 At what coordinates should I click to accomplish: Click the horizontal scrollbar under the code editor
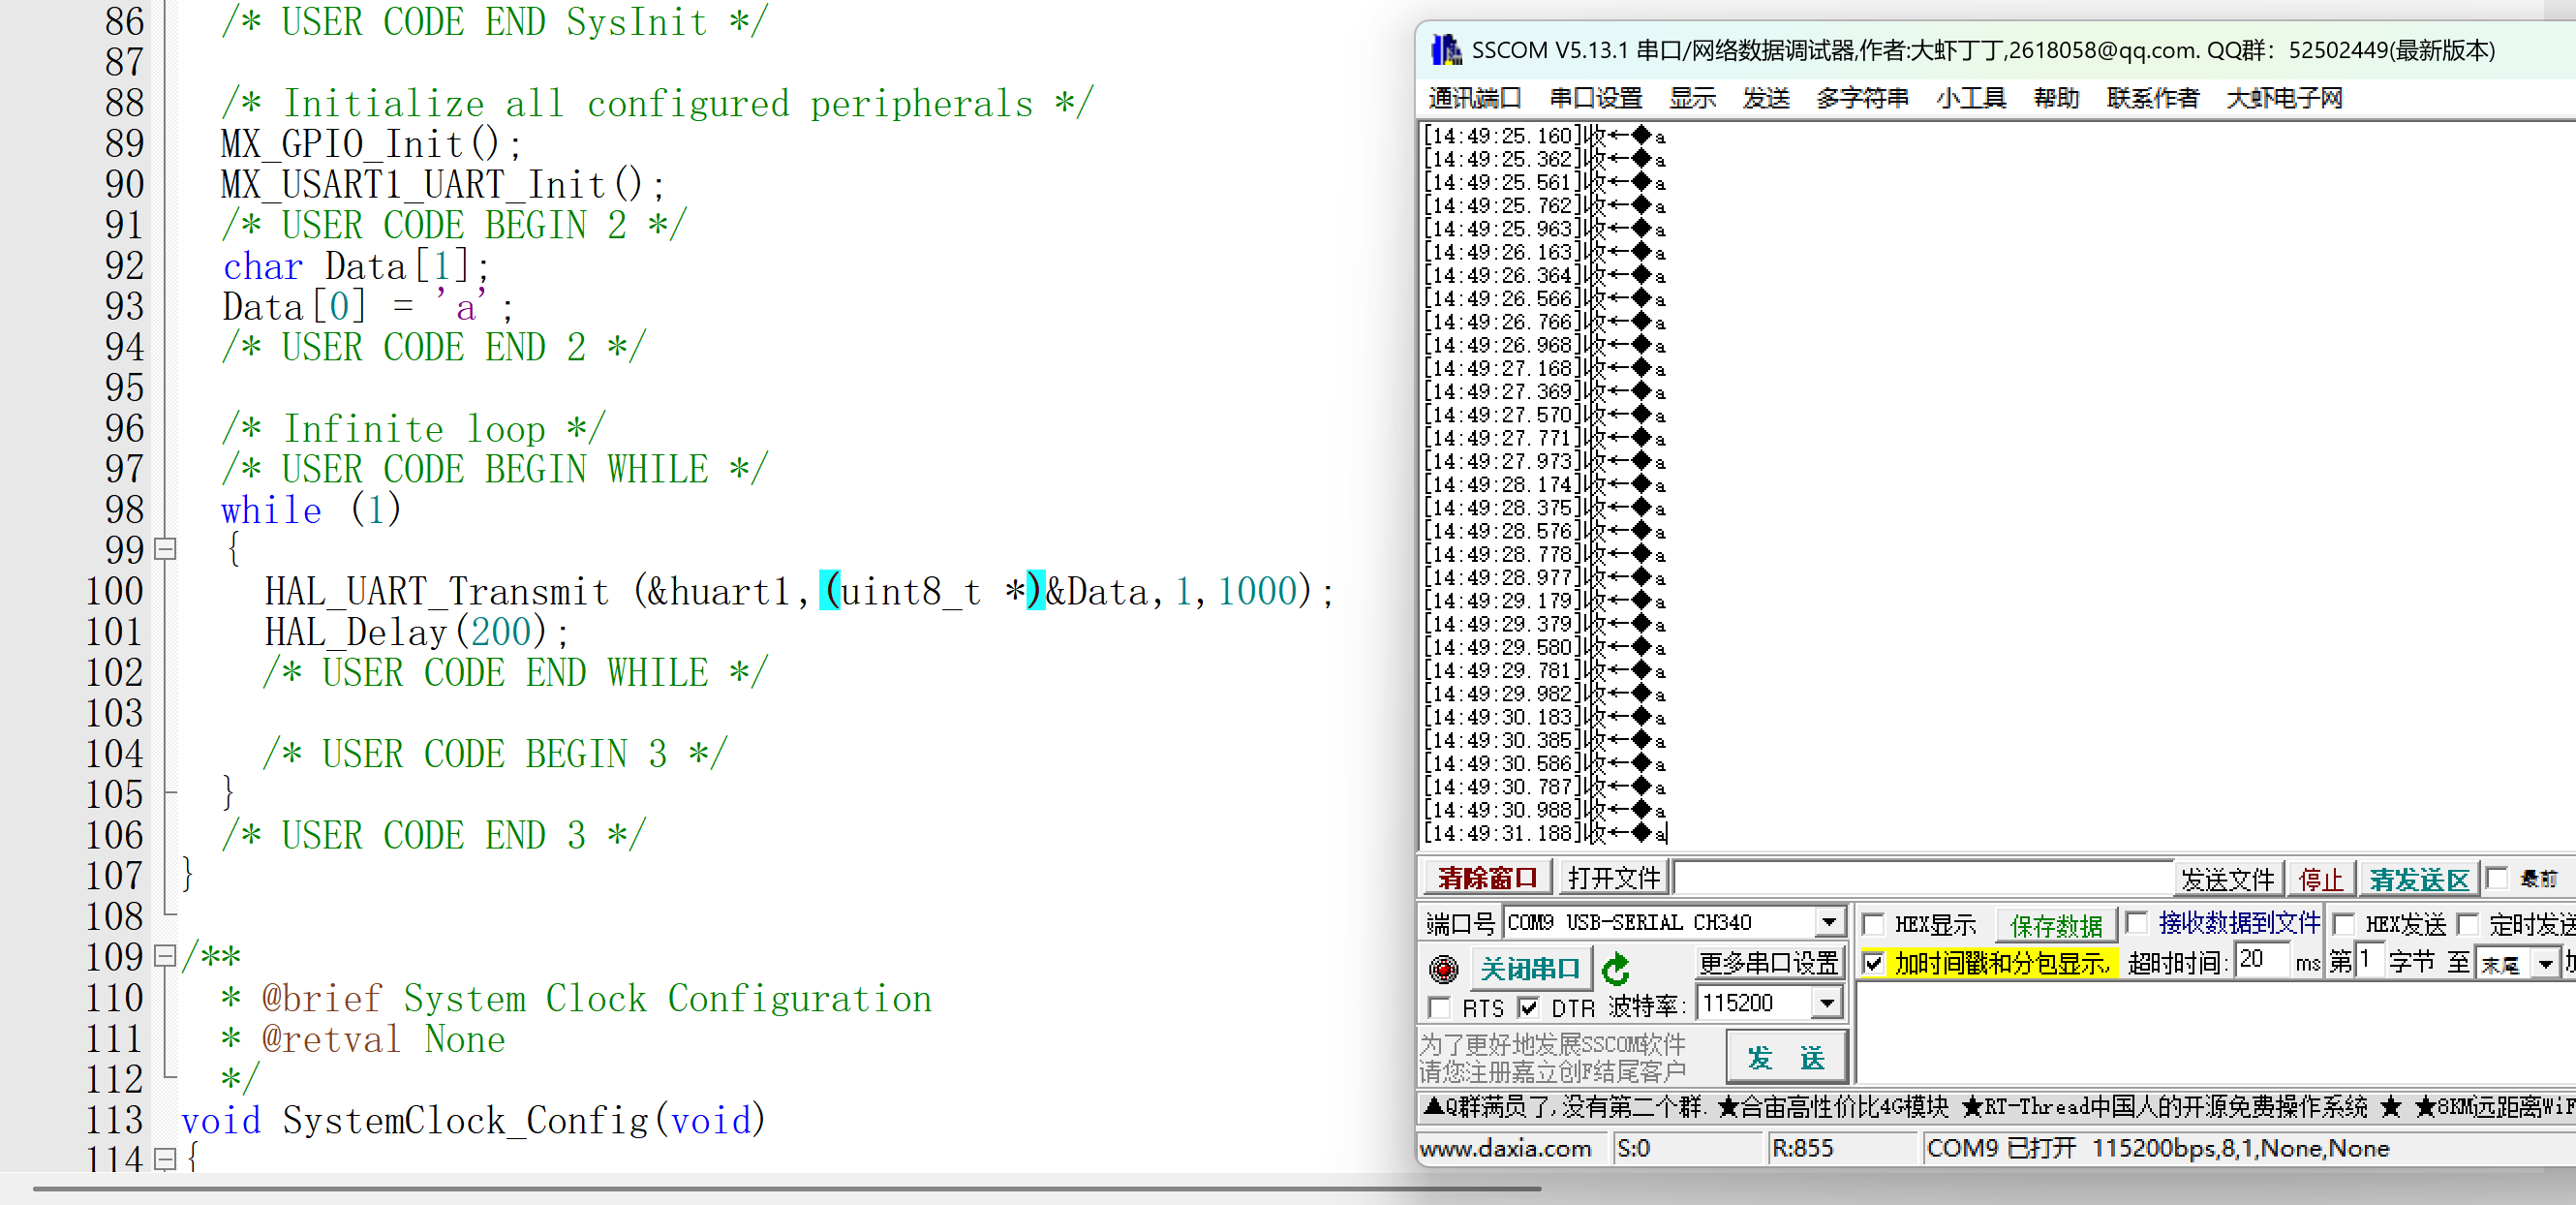(786, 1189)
